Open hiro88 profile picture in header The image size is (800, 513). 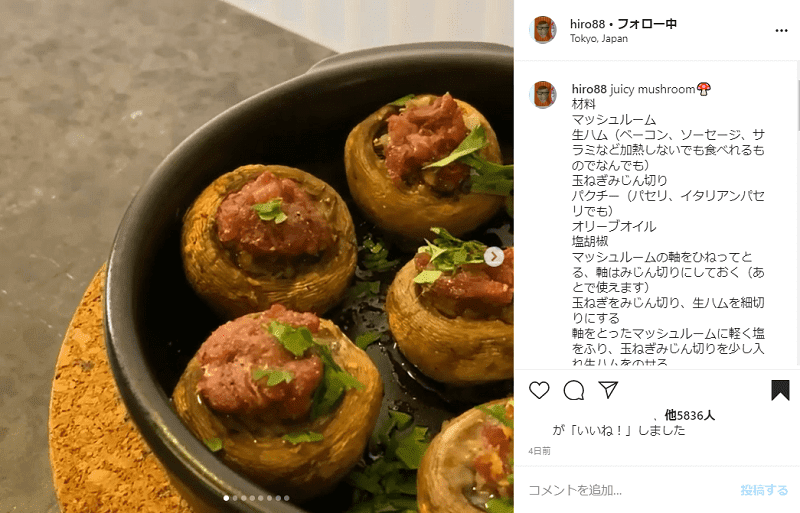coord(542,30)
